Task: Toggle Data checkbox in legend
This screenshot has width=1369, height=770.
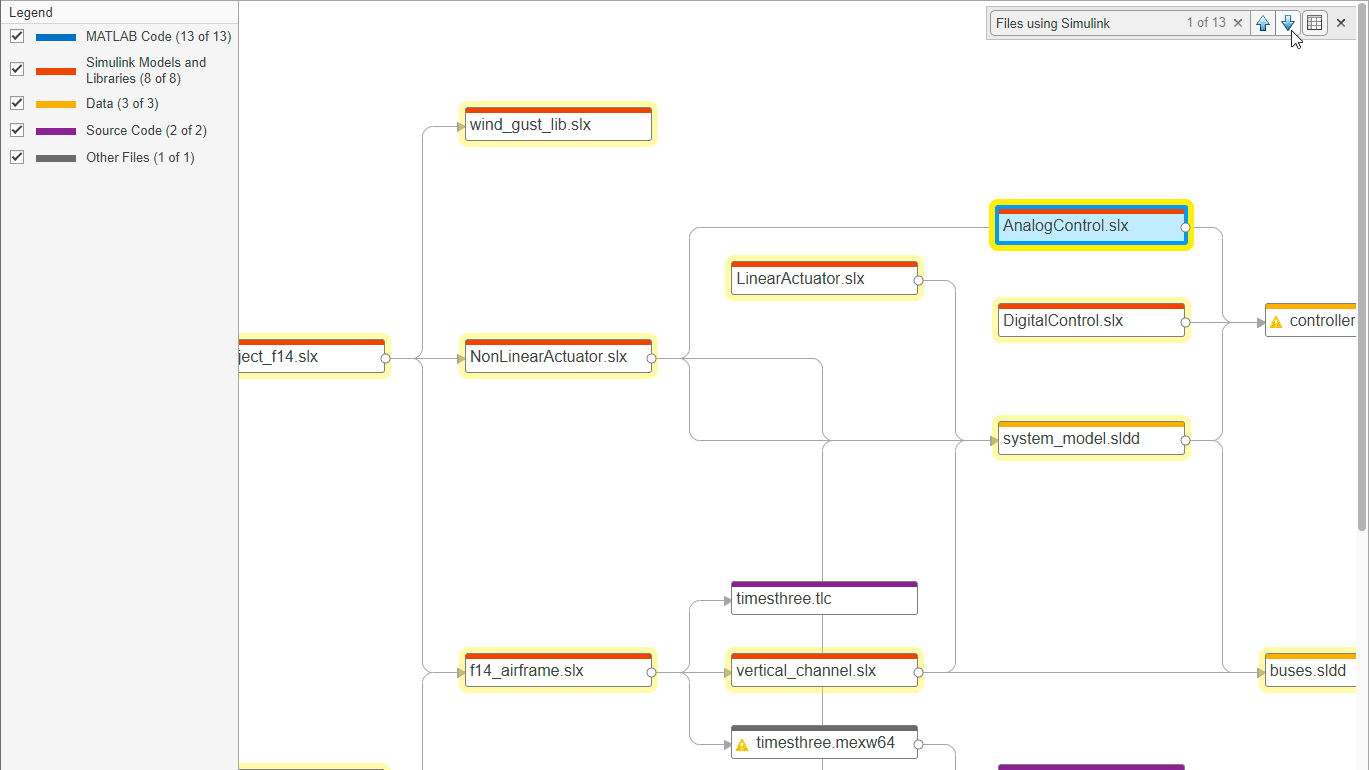Action: point(17,103)
